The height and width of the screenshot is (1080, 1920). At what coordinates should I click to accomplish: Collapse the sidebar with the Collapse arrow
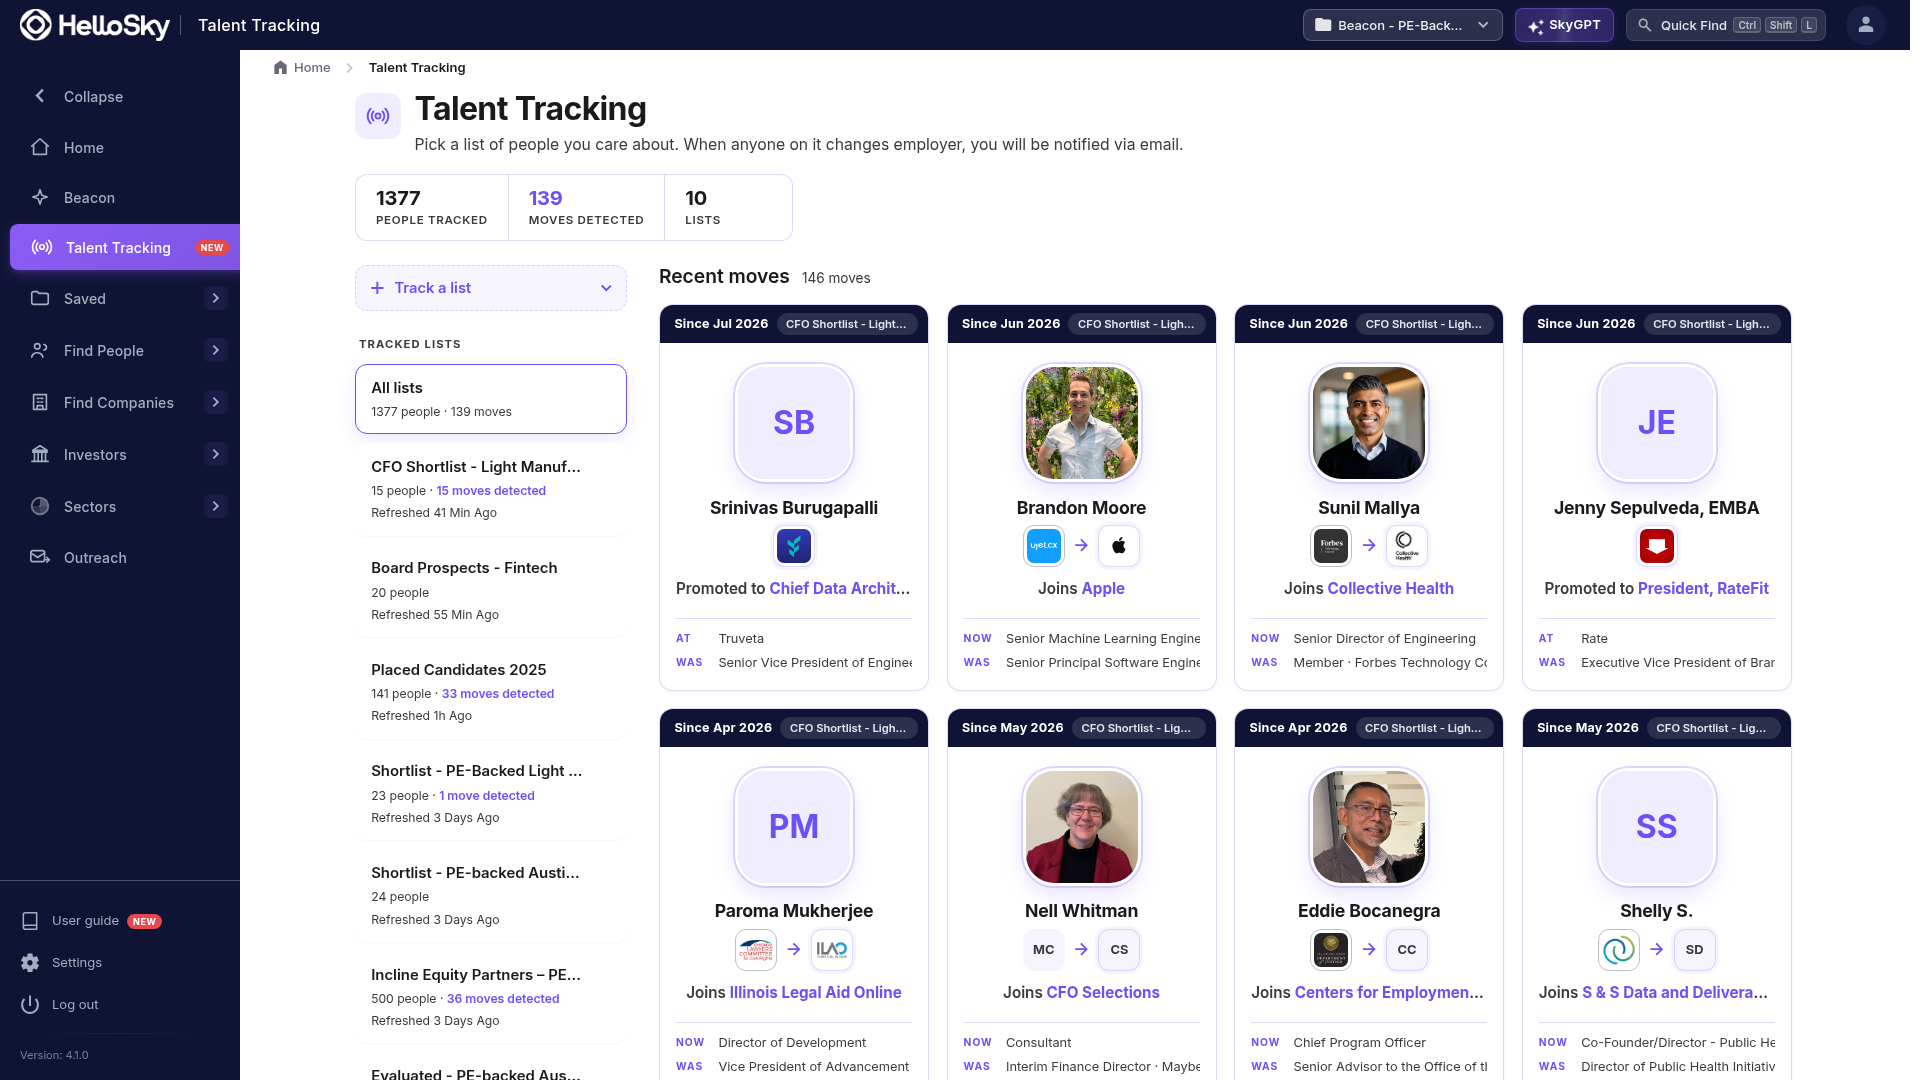40,96
